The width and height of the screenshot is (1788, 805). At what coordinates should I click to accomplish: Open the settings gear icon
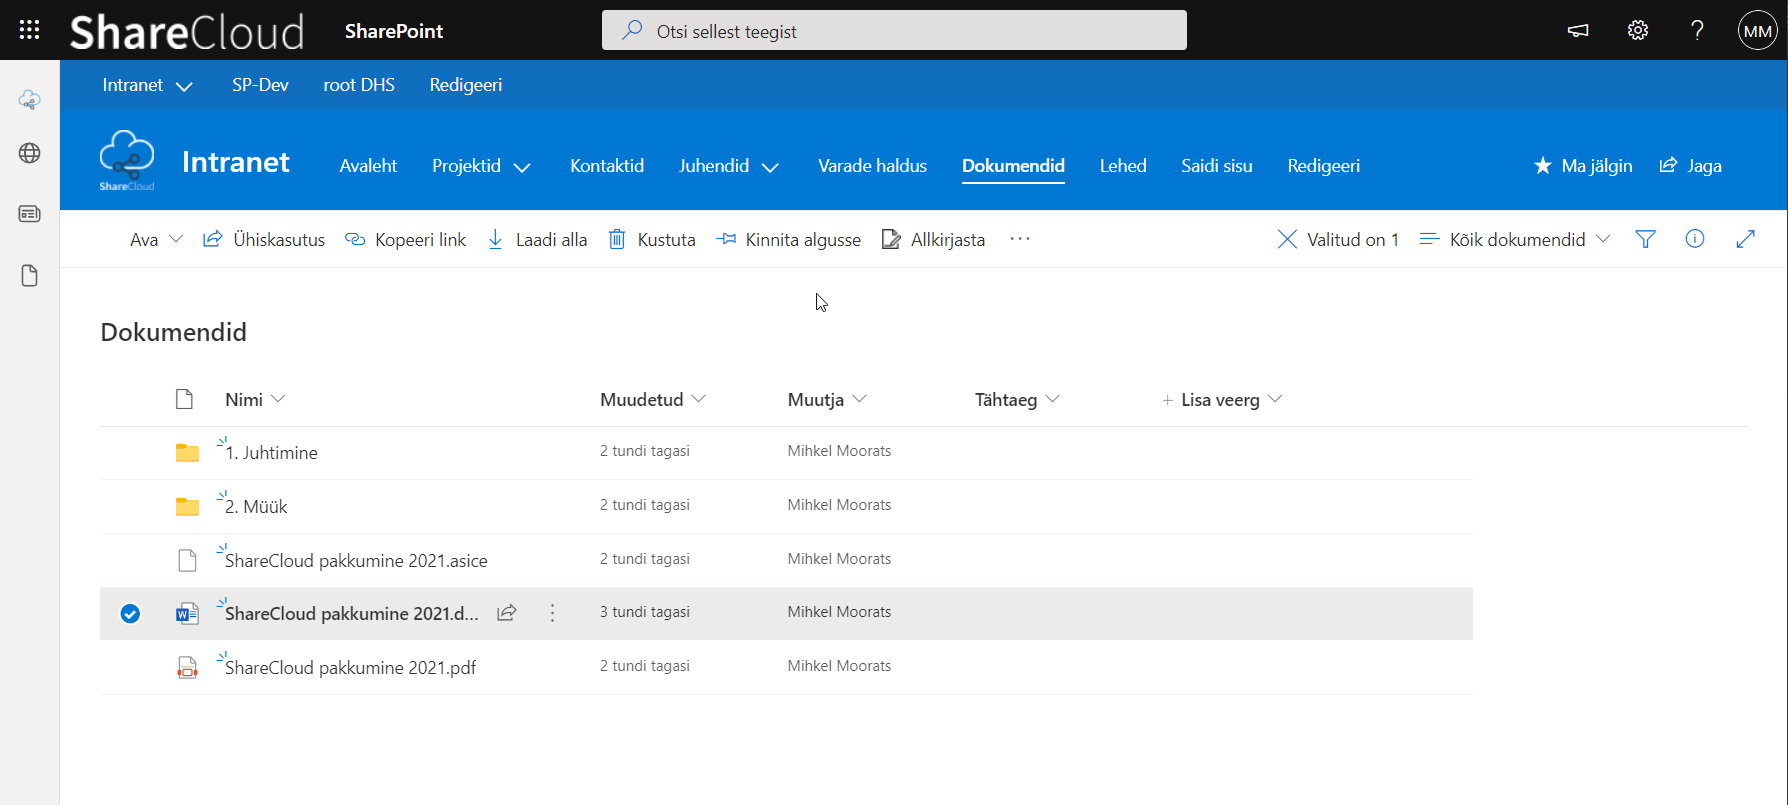[x=1637, y=30]
